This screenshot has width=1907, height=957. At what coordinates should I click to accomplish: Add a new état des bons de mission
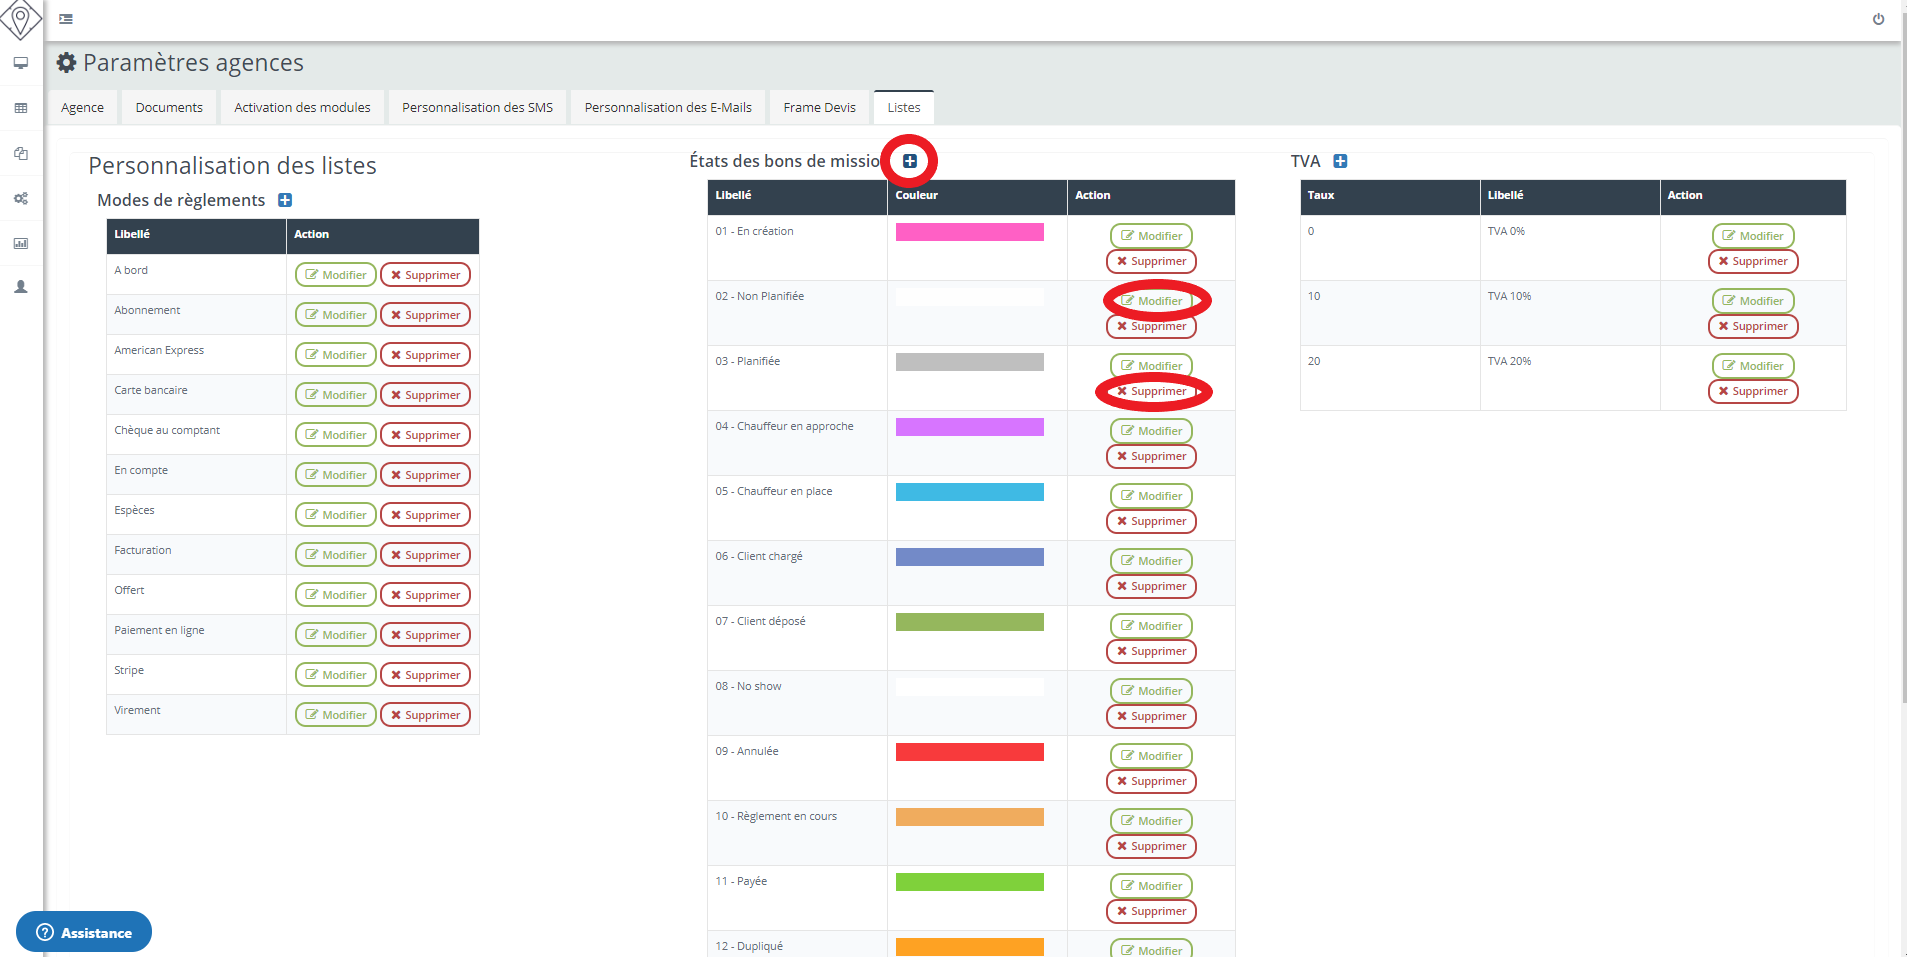coord(910,161)
